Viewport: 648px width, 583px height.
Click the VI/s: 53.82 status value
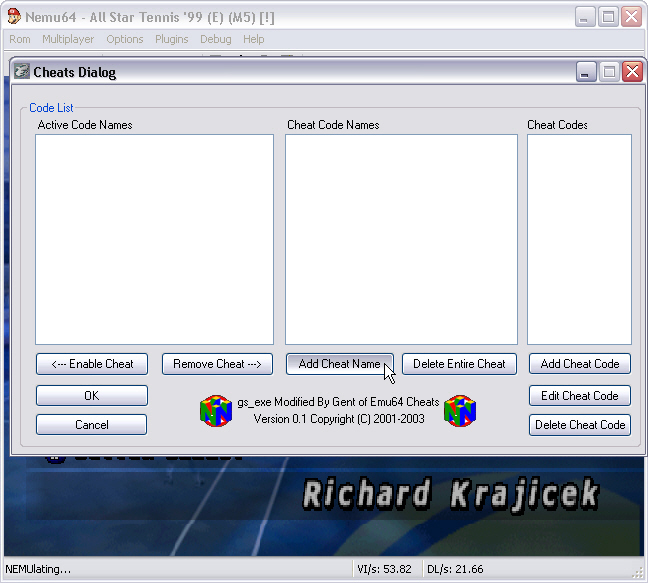click(x=384, y=569)
